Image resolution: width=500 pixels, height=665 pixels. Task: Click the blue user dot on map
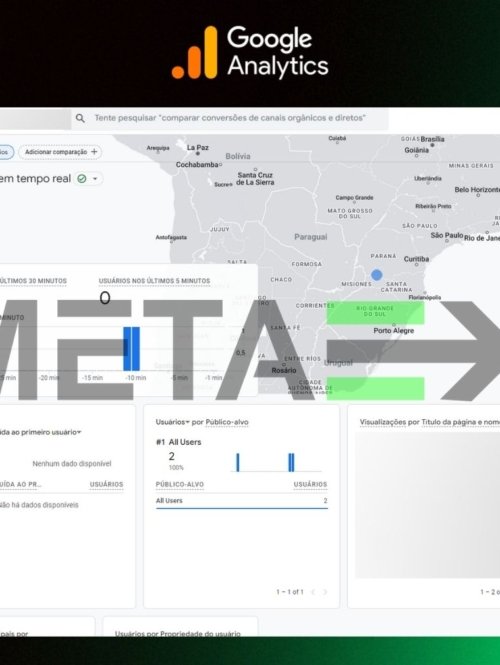[377, 275]
